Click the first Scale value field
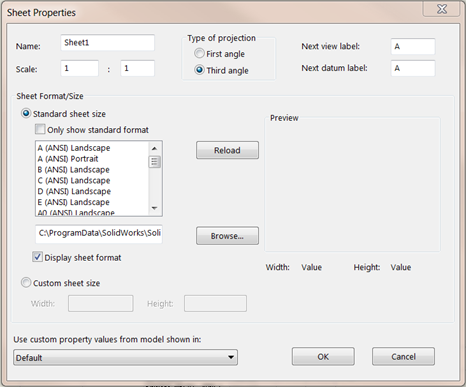This screenshot has width=466, height=387. coord(79,68)
